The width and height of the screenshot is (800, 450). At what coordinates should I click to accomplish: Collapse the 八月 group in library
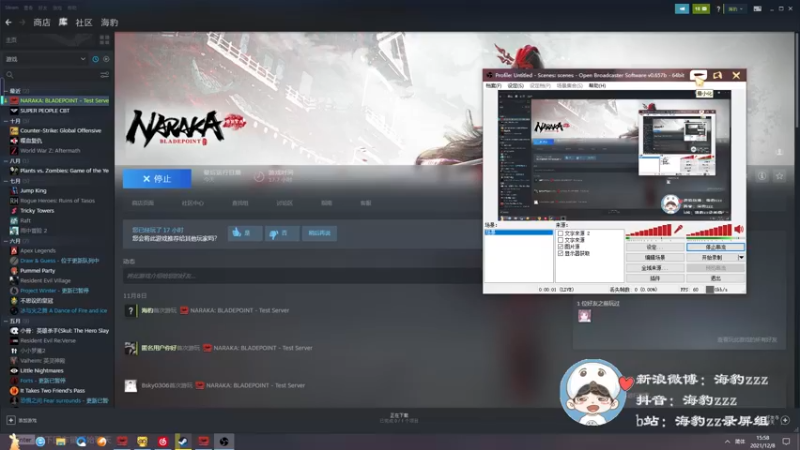point(6,161)
